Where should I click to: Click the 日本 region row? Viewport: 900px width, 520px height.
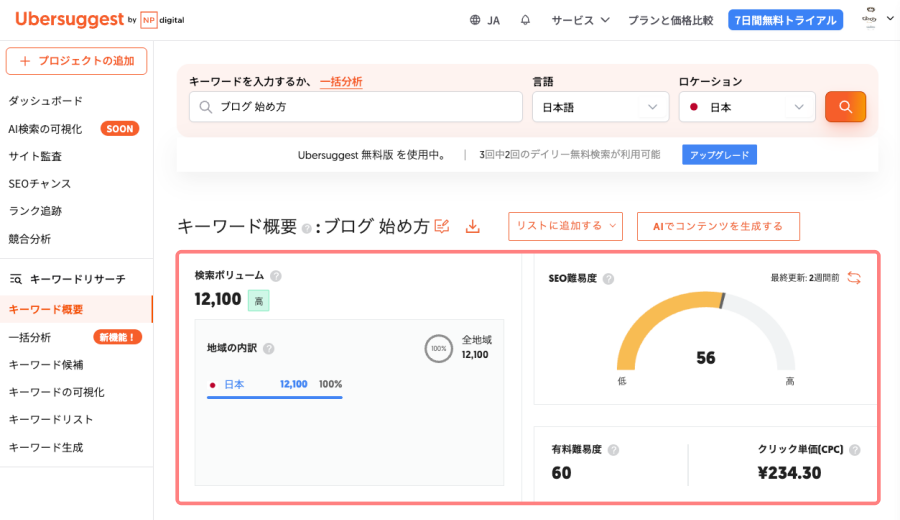275,384
